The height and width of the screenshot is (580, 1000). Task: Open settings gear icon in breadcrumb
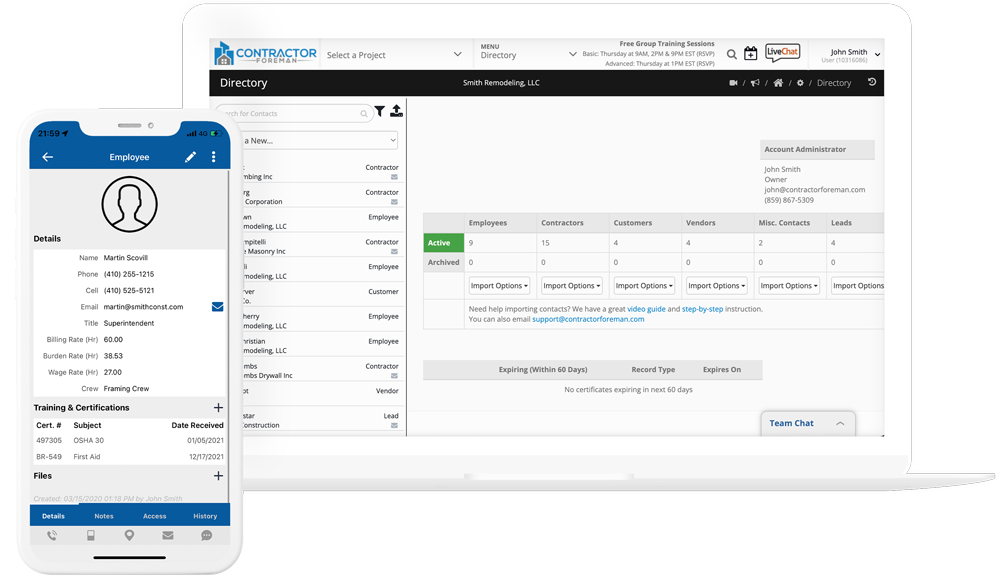pyautogui.click(x=800, y=83)
